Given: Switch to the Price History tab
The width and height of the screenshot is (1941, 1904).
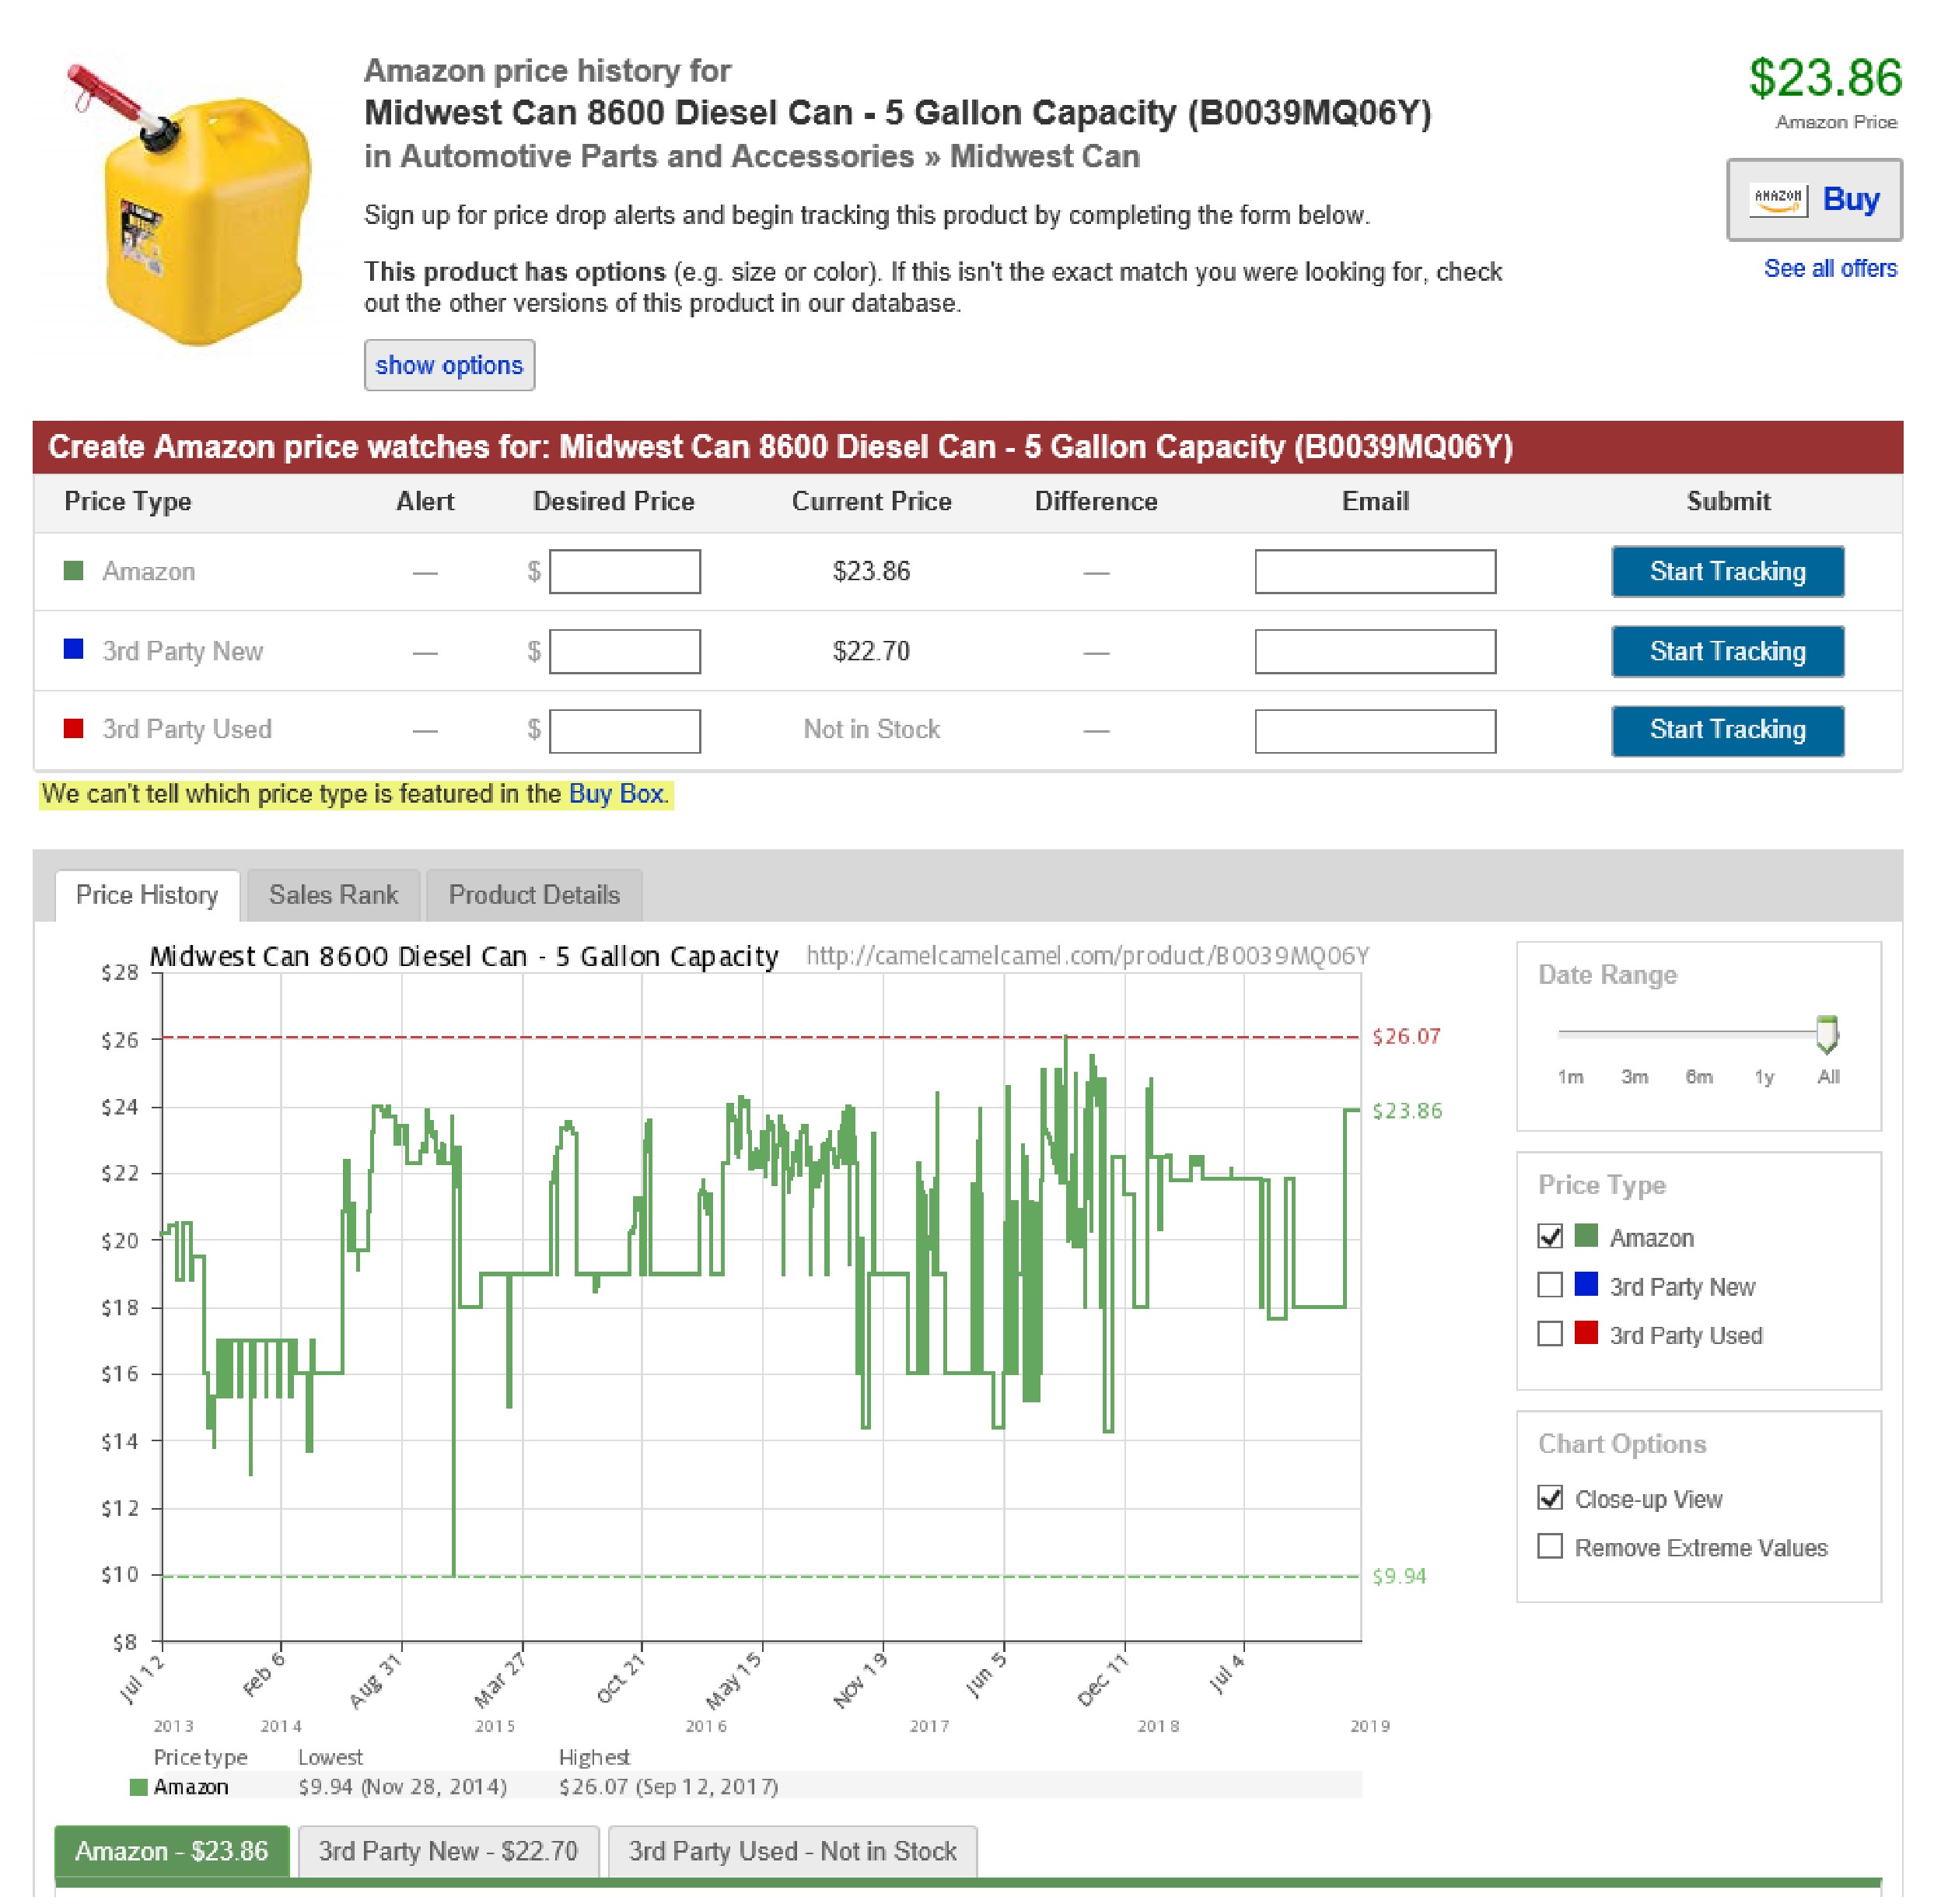Looking at the screenshot, I should (147, 895).
